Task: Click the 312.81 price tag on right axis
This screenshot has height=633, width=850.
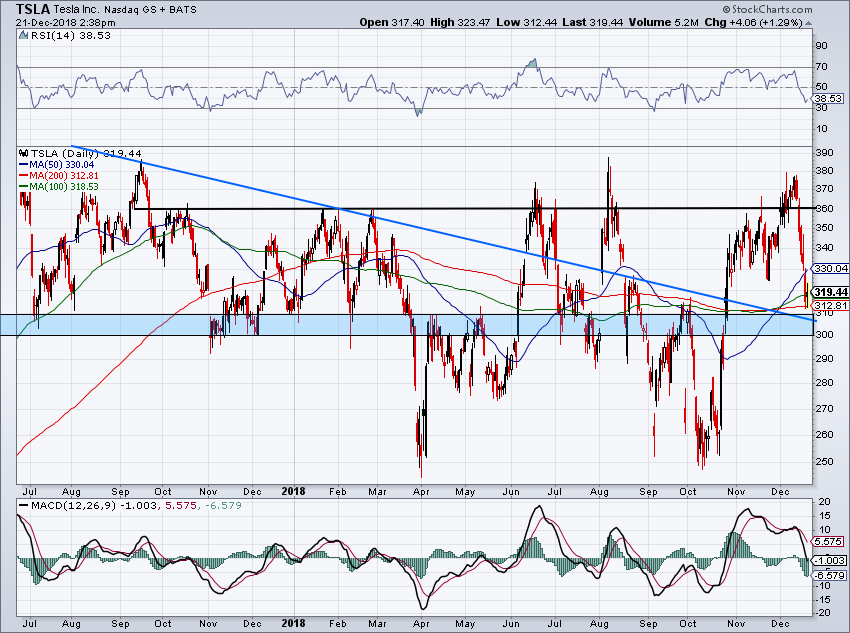Action: tap(831, 306)
